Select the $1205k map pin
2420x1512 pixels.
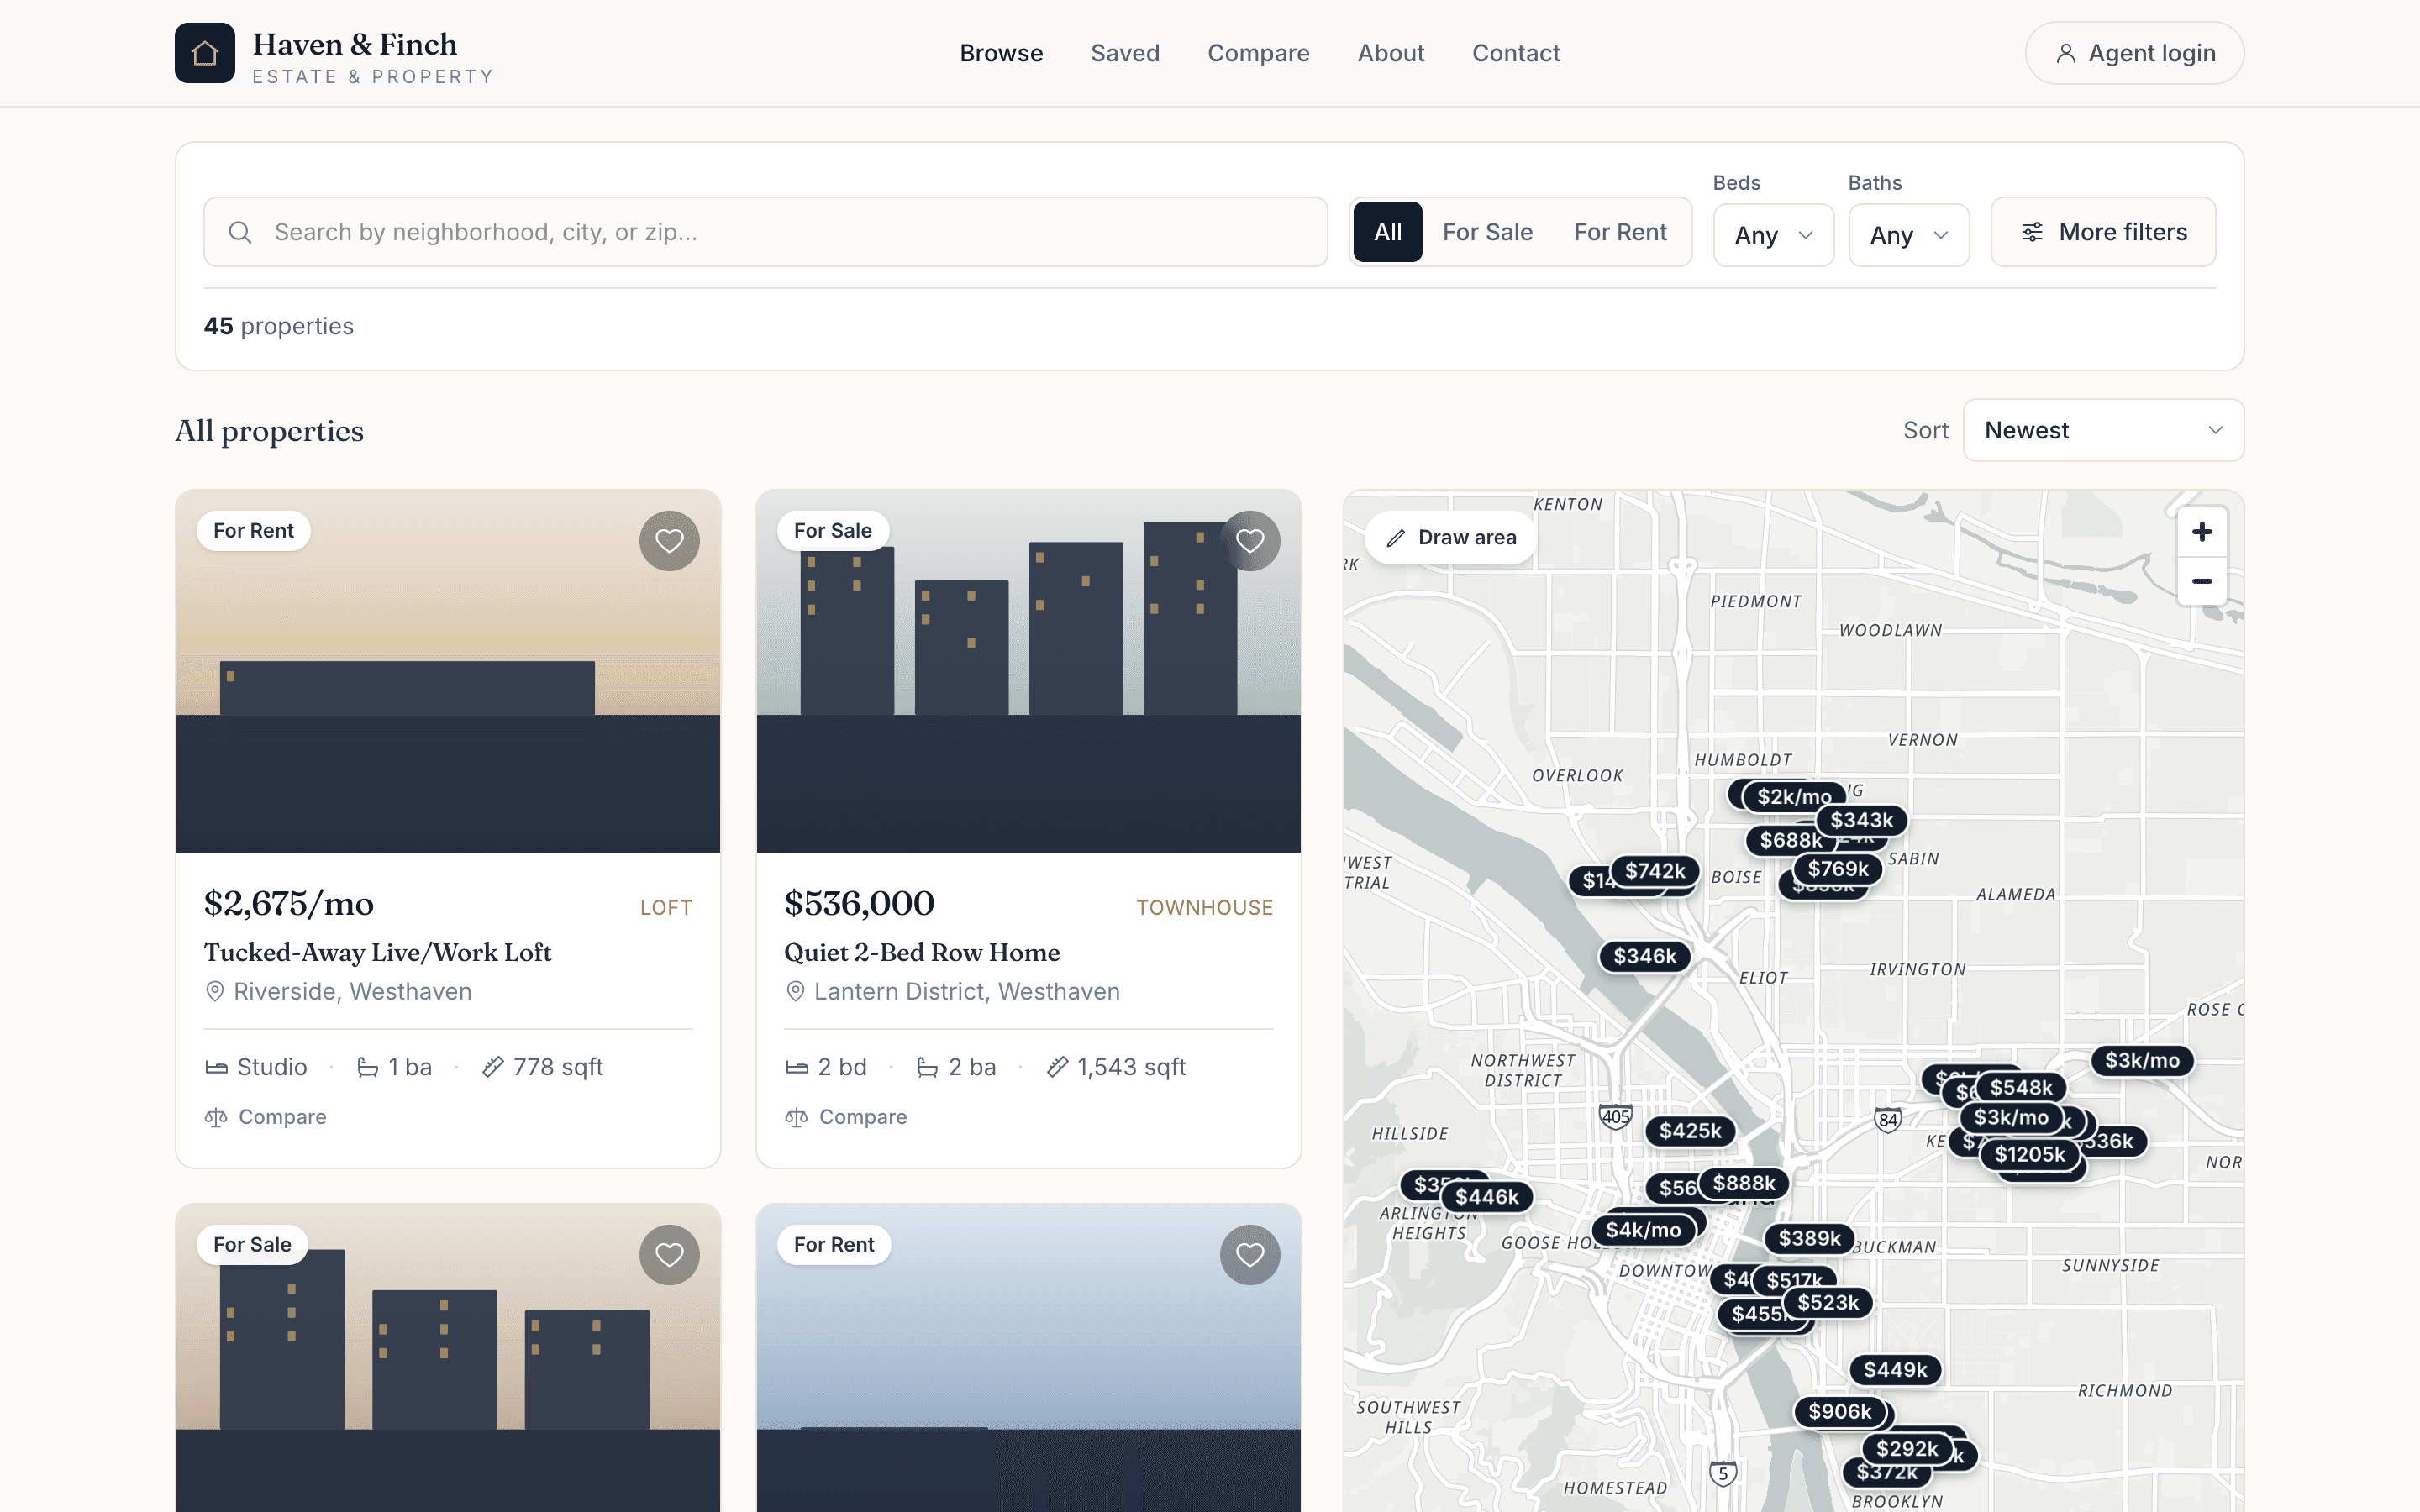click(2029, 1155)
